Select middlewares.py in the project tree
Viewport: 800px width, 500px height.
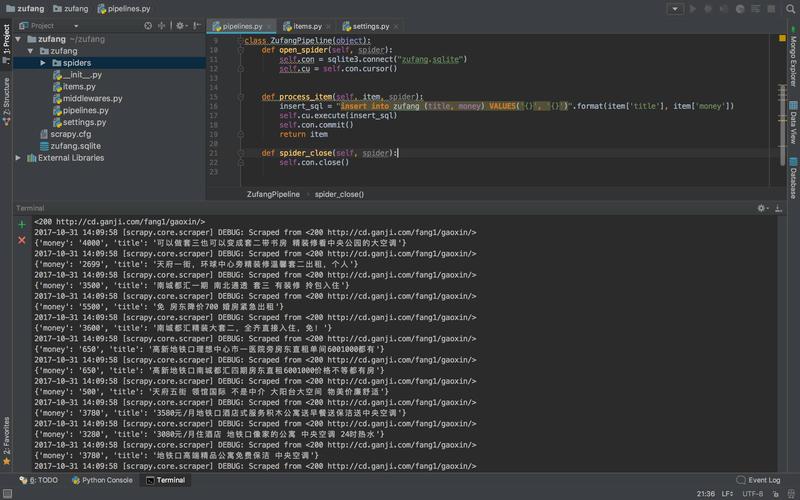(x=88, y=98)
